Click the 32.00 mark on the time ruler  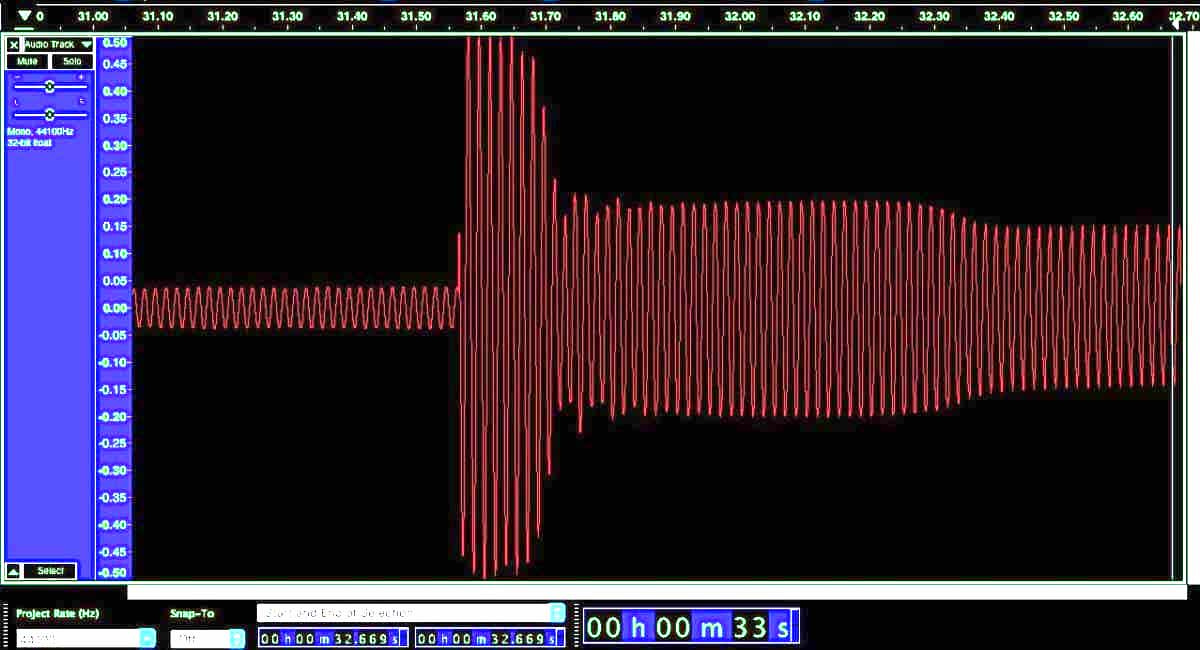click(739, 16)
